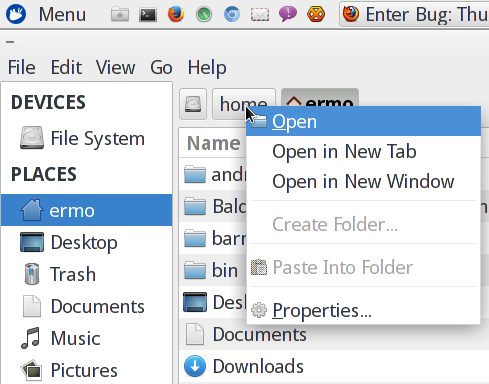Select ermo home in Places sidebar
489x384 pixels.
(x=87, y=210)
